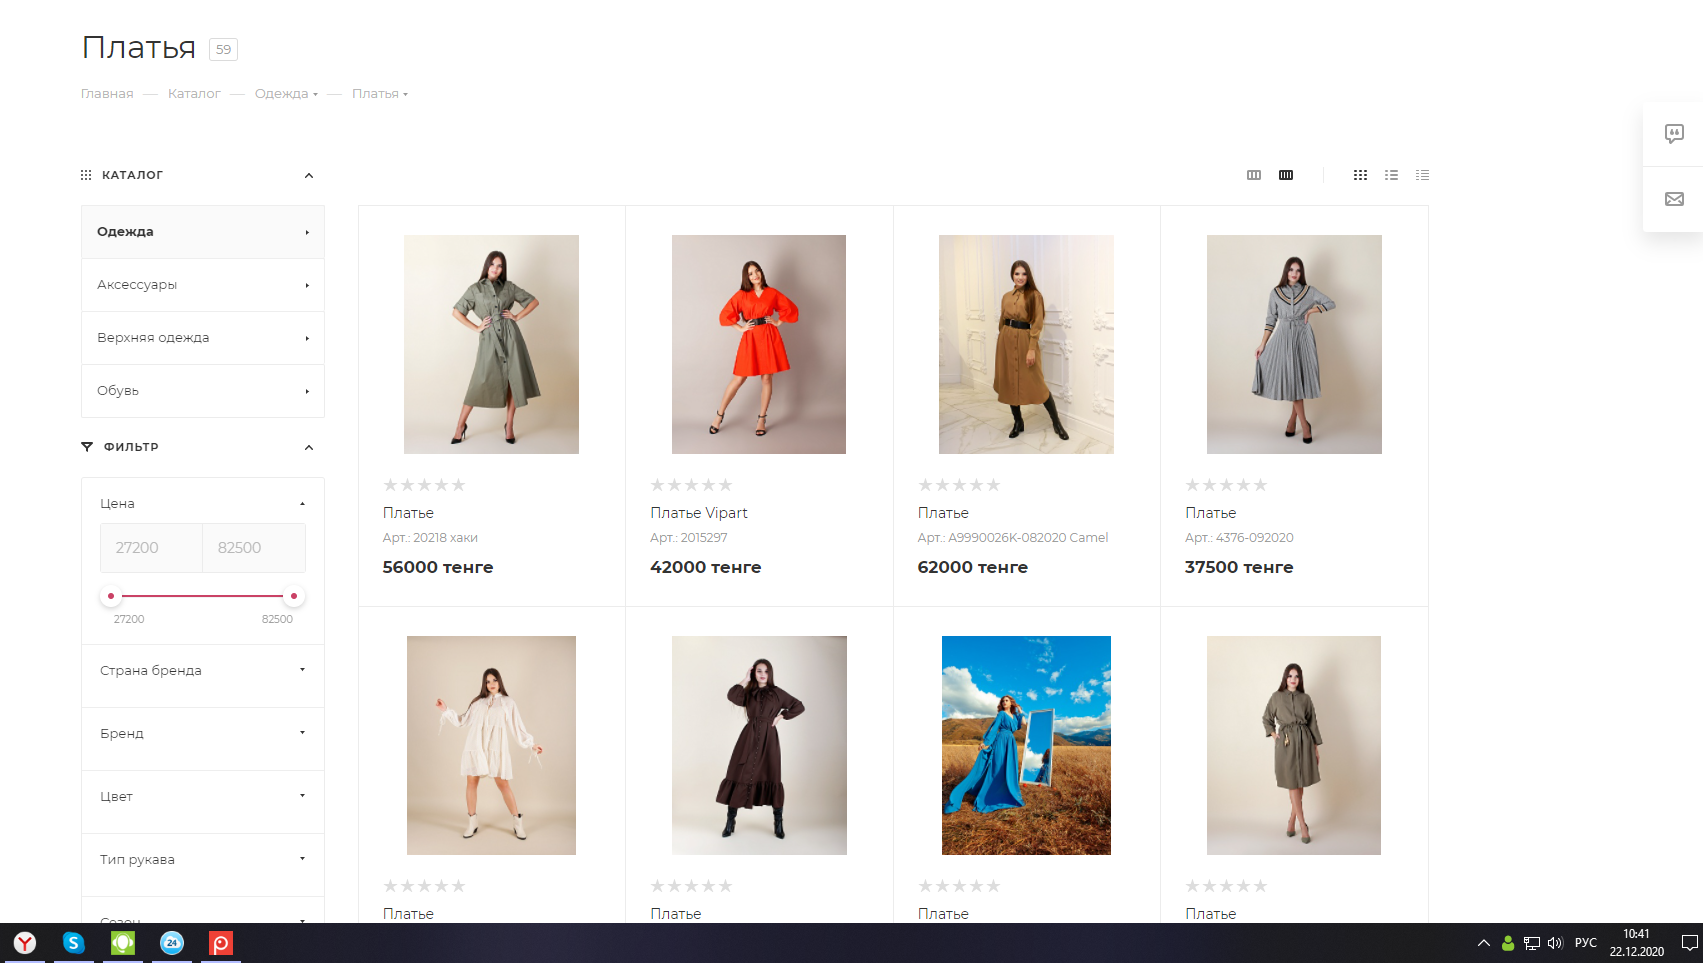This screenshot has width=1703, height=963.
Task: Rate the khaki dress 20218 five stars
Action: (458, 485)
